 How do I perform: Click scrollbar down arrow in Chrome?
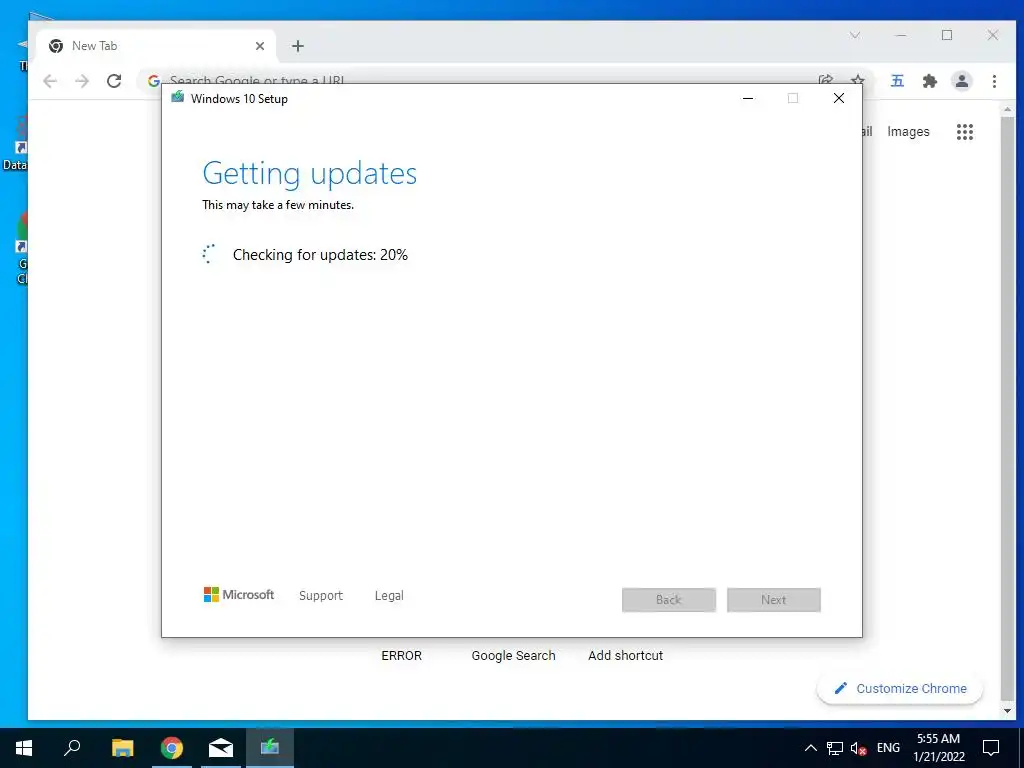(x=1008, y=711)
